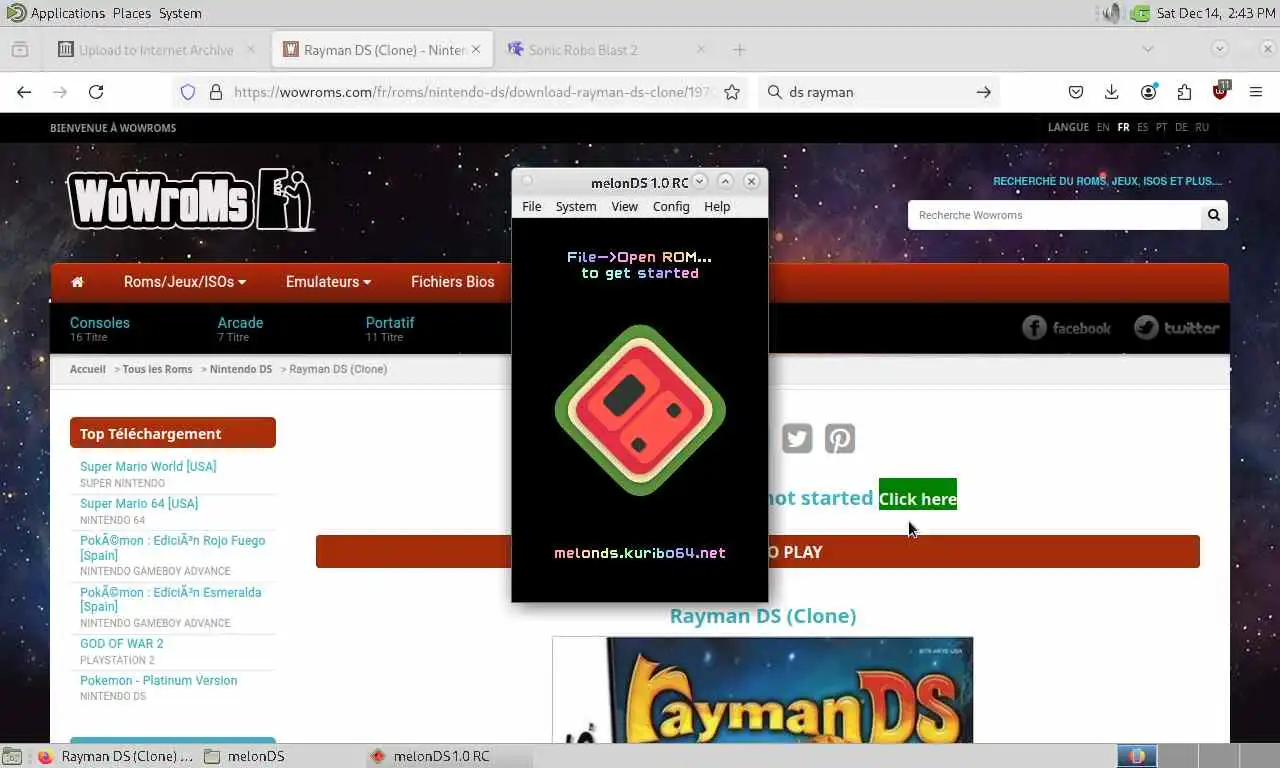The image size is (1280, 768).
Task: Switch site language to ES
Action: pyautogui.click(x=1143, y=127)
